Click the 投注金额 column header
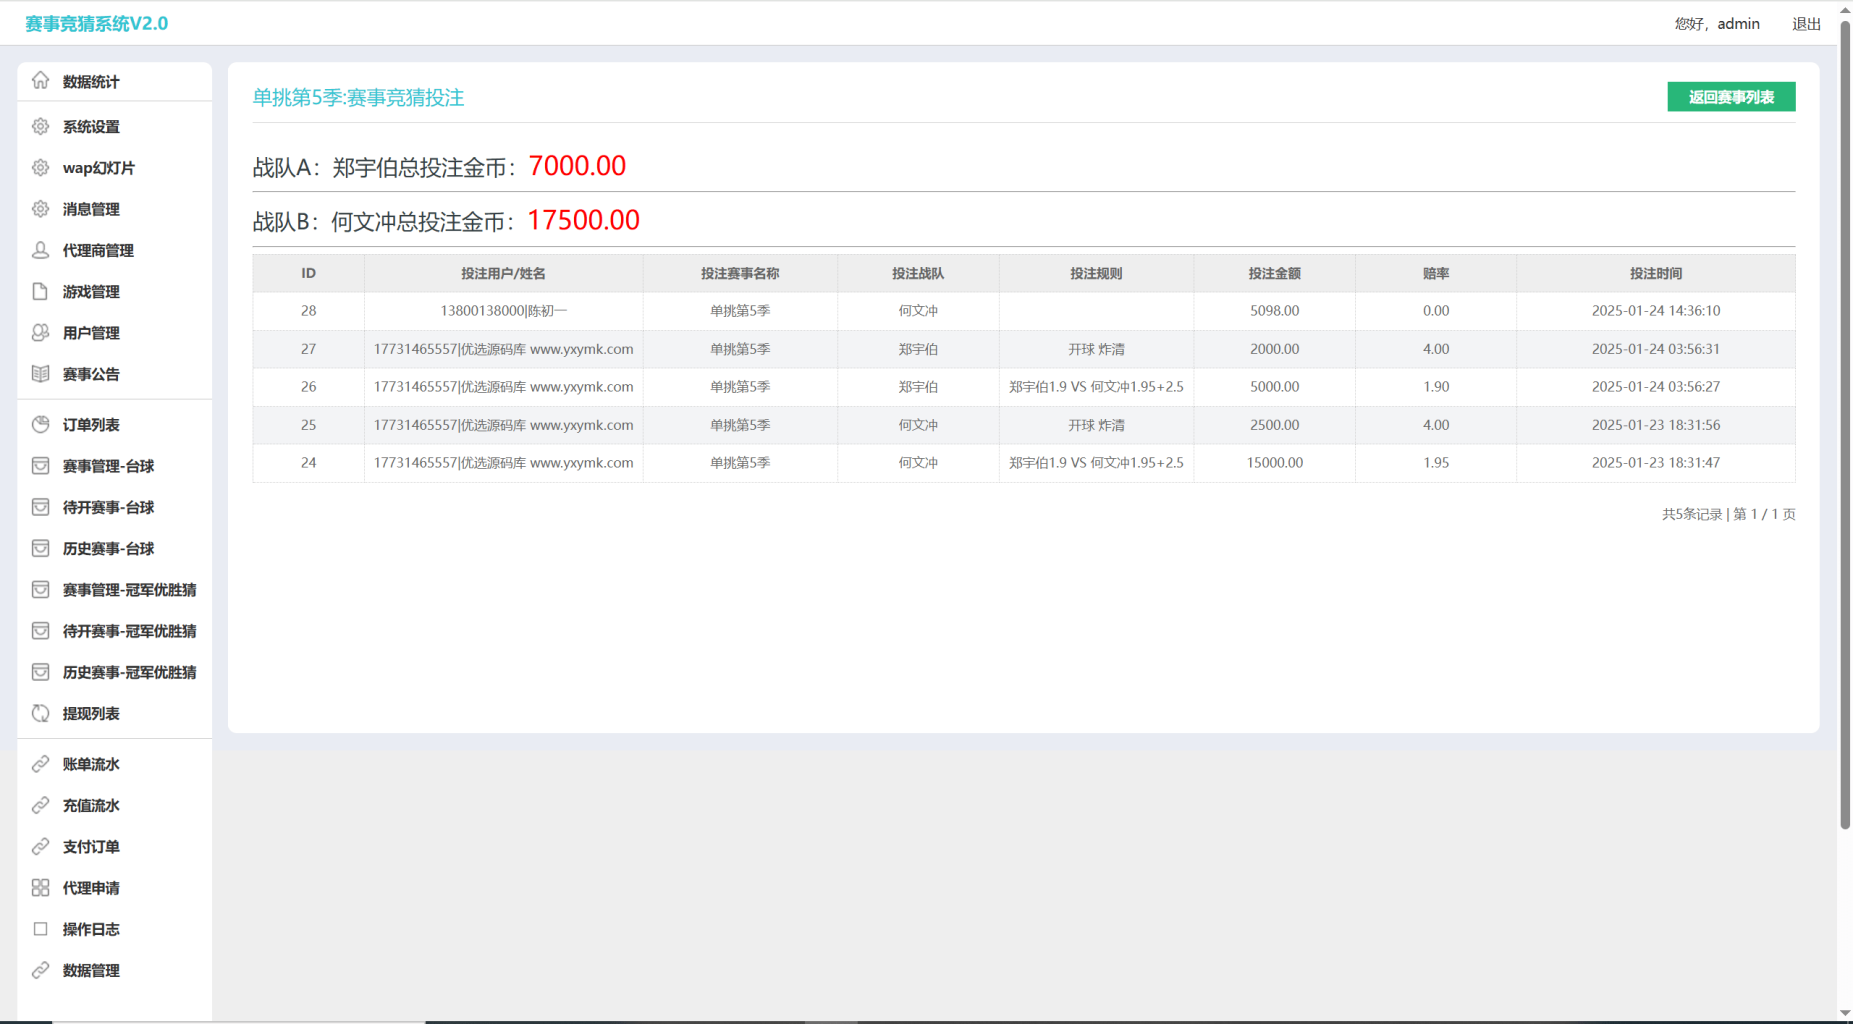This screenshot has width=1853, height=1024. click(1274, 273)
